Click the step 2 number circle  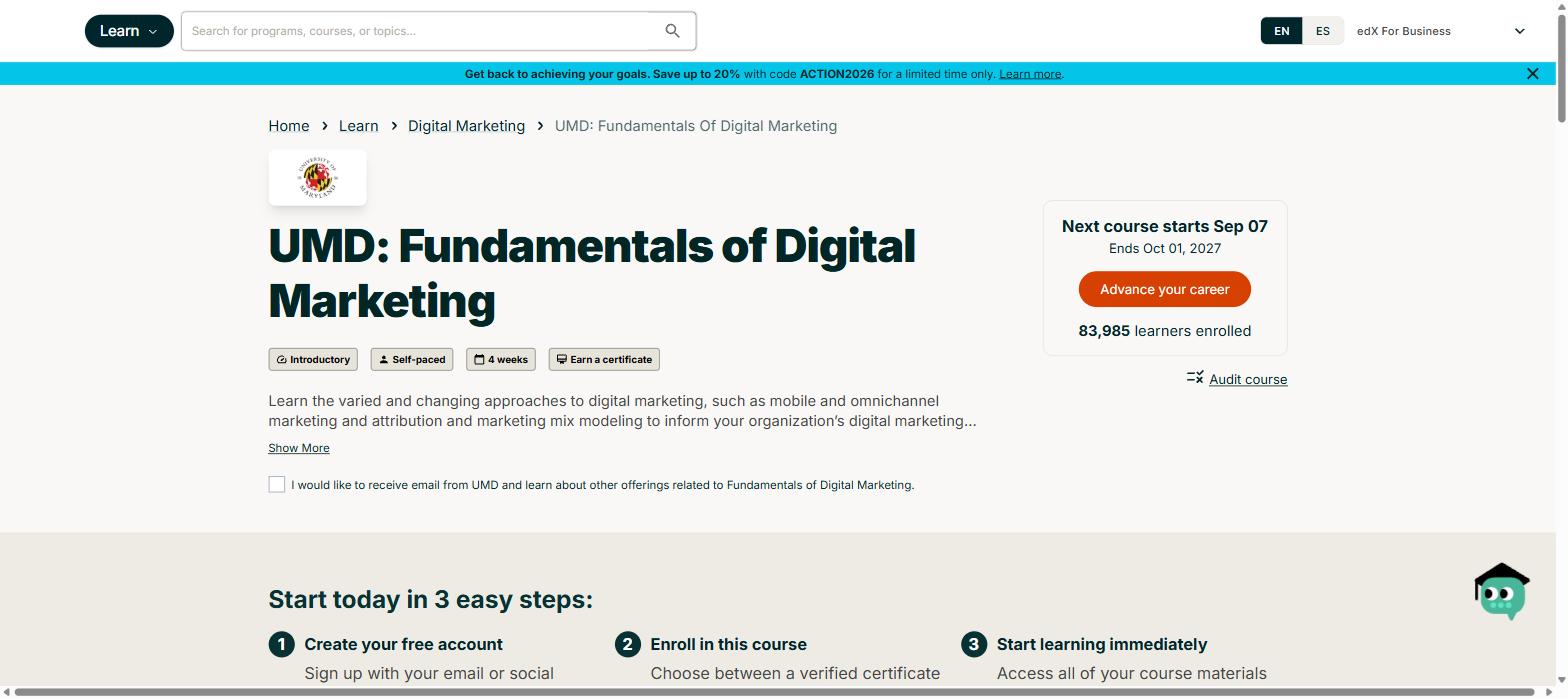coord(628,644)
